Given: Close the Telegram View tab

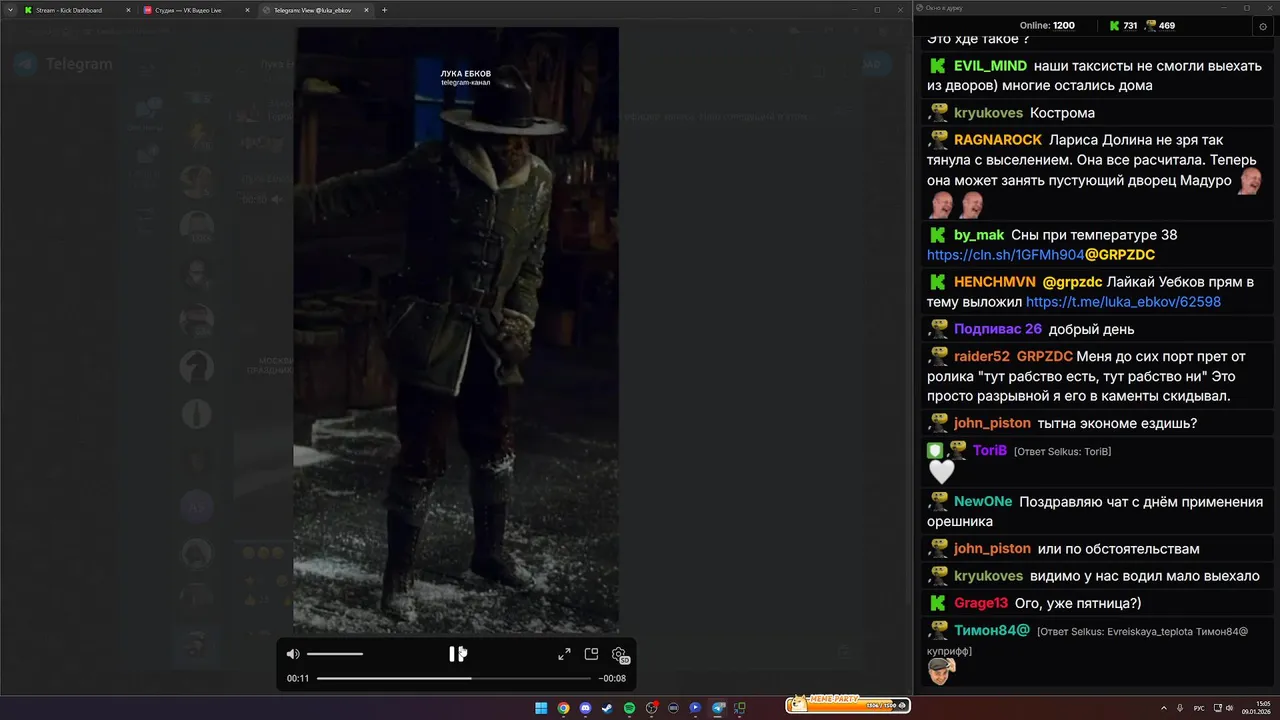Looking at the screenshot, I should point(366,10).
